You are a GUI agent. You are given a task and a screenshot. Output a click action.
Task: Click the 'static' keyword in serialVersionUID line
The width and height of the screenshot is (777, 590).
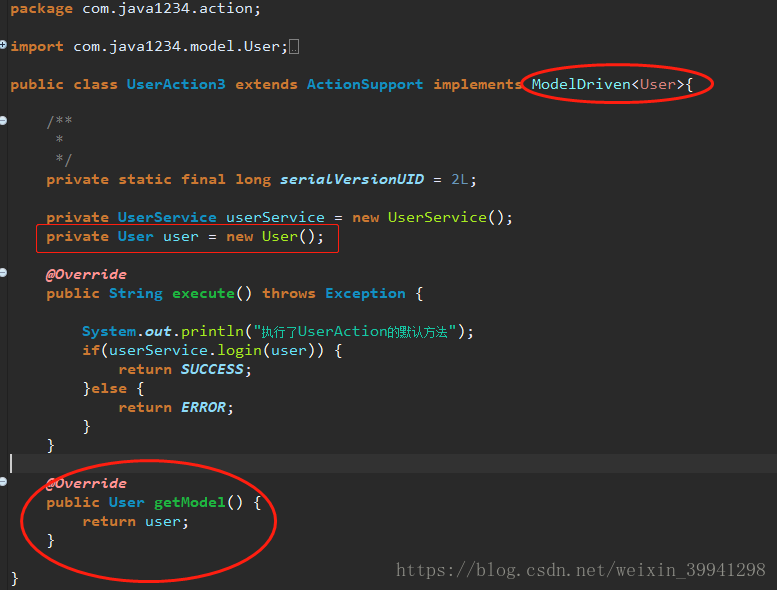click(x=145, y=179)
